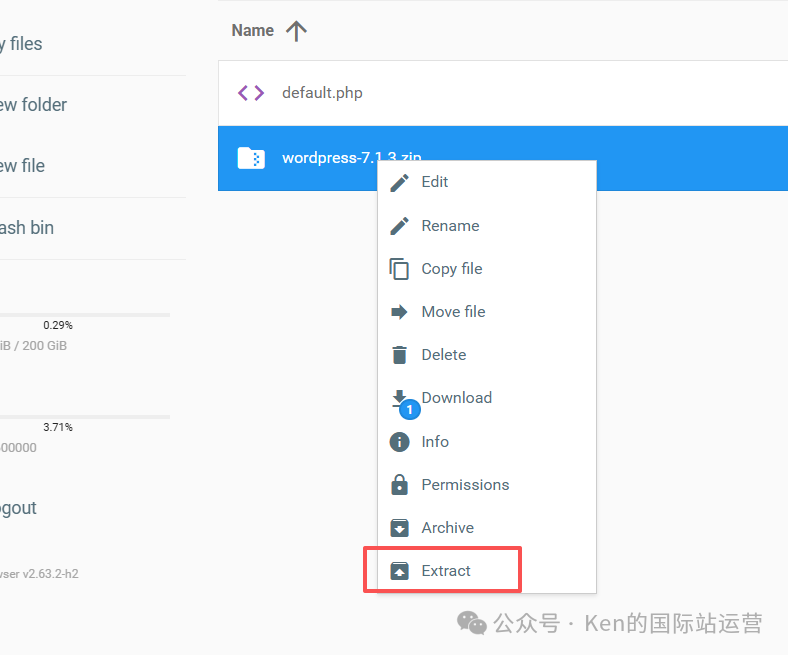This screenshot has height=655, width=788.
Task: Choose Delete from the context menu
Action: [487, 355]
